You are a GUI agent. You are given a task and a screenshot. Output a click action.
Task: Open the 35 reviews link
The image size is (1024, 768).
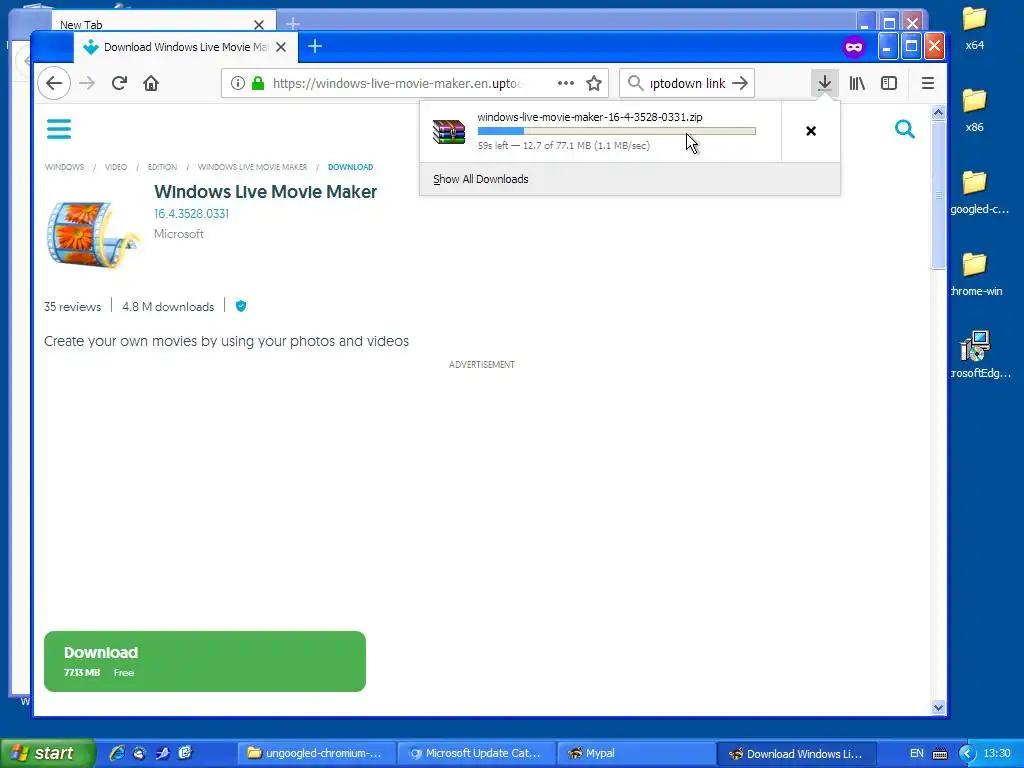click(x=72, y=307)
